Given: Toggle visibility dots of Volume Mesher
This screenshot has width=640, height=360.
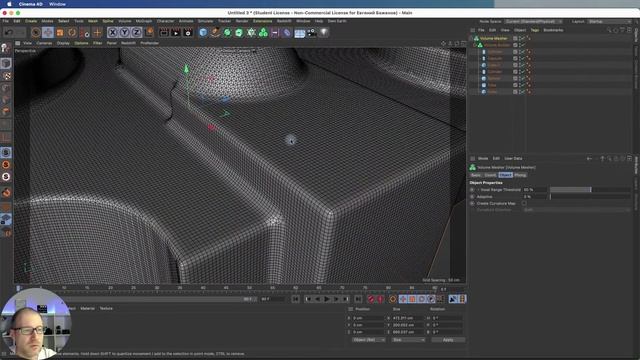Looking at the screenshot, I should (519, 38).
